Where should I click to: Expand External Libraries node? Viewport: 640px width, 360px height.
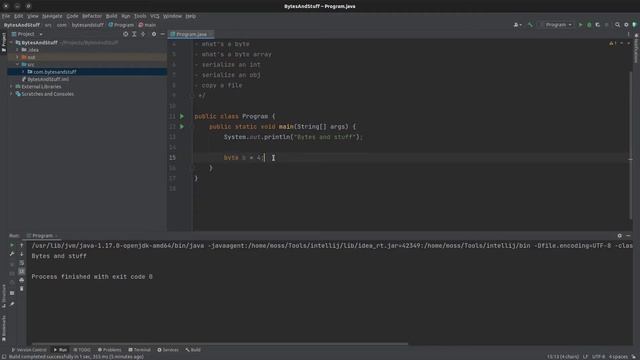pos(11,87)
